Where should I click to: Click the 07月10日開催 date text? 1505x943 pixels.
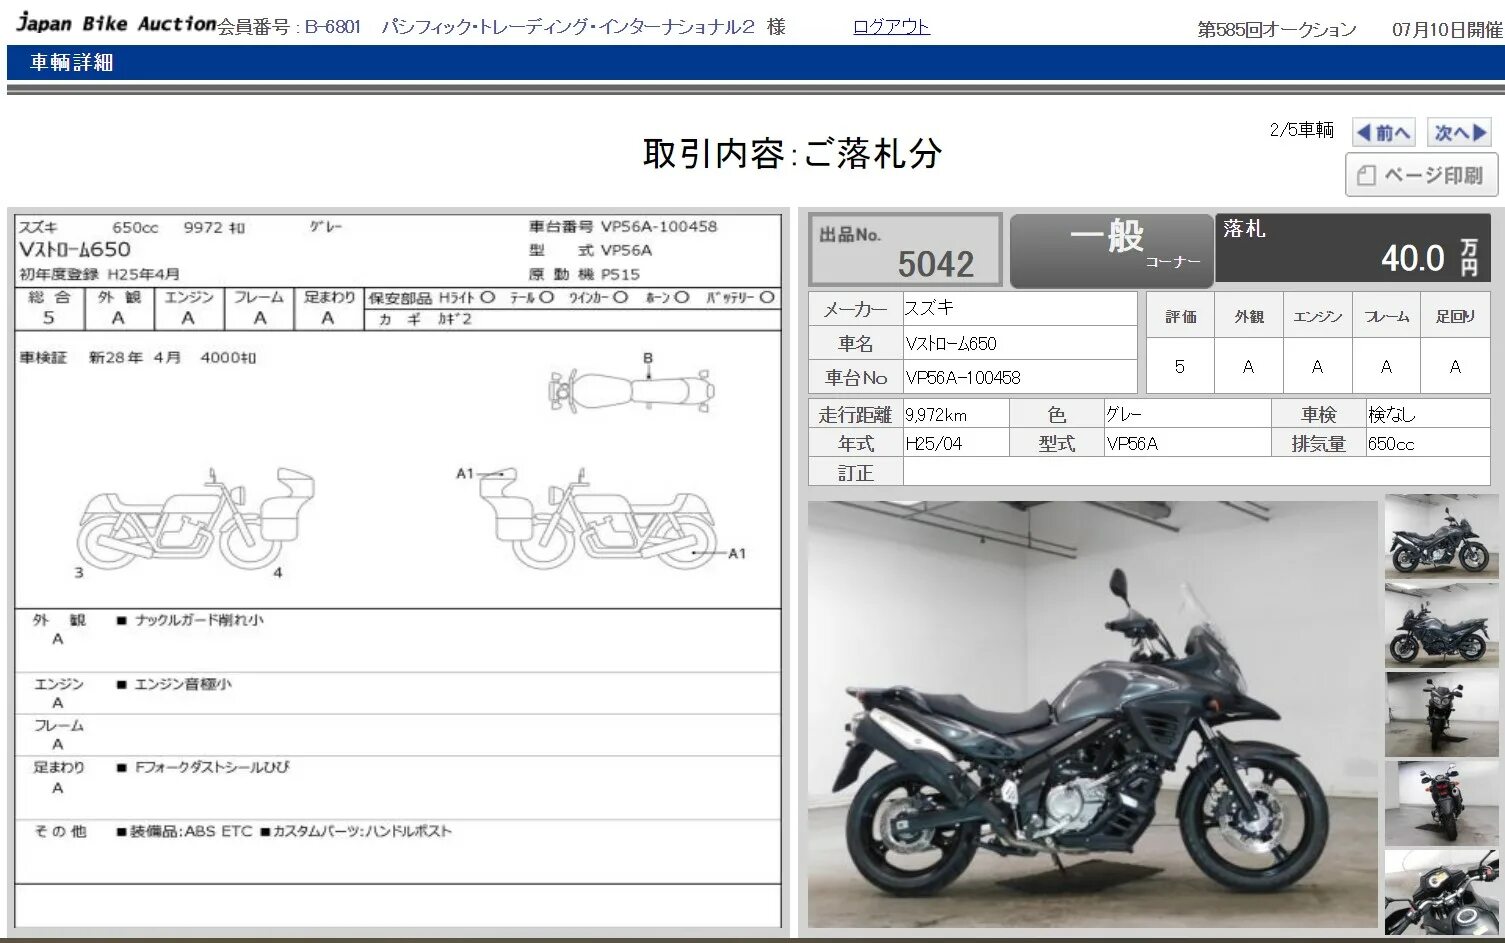click(1446, 29)
